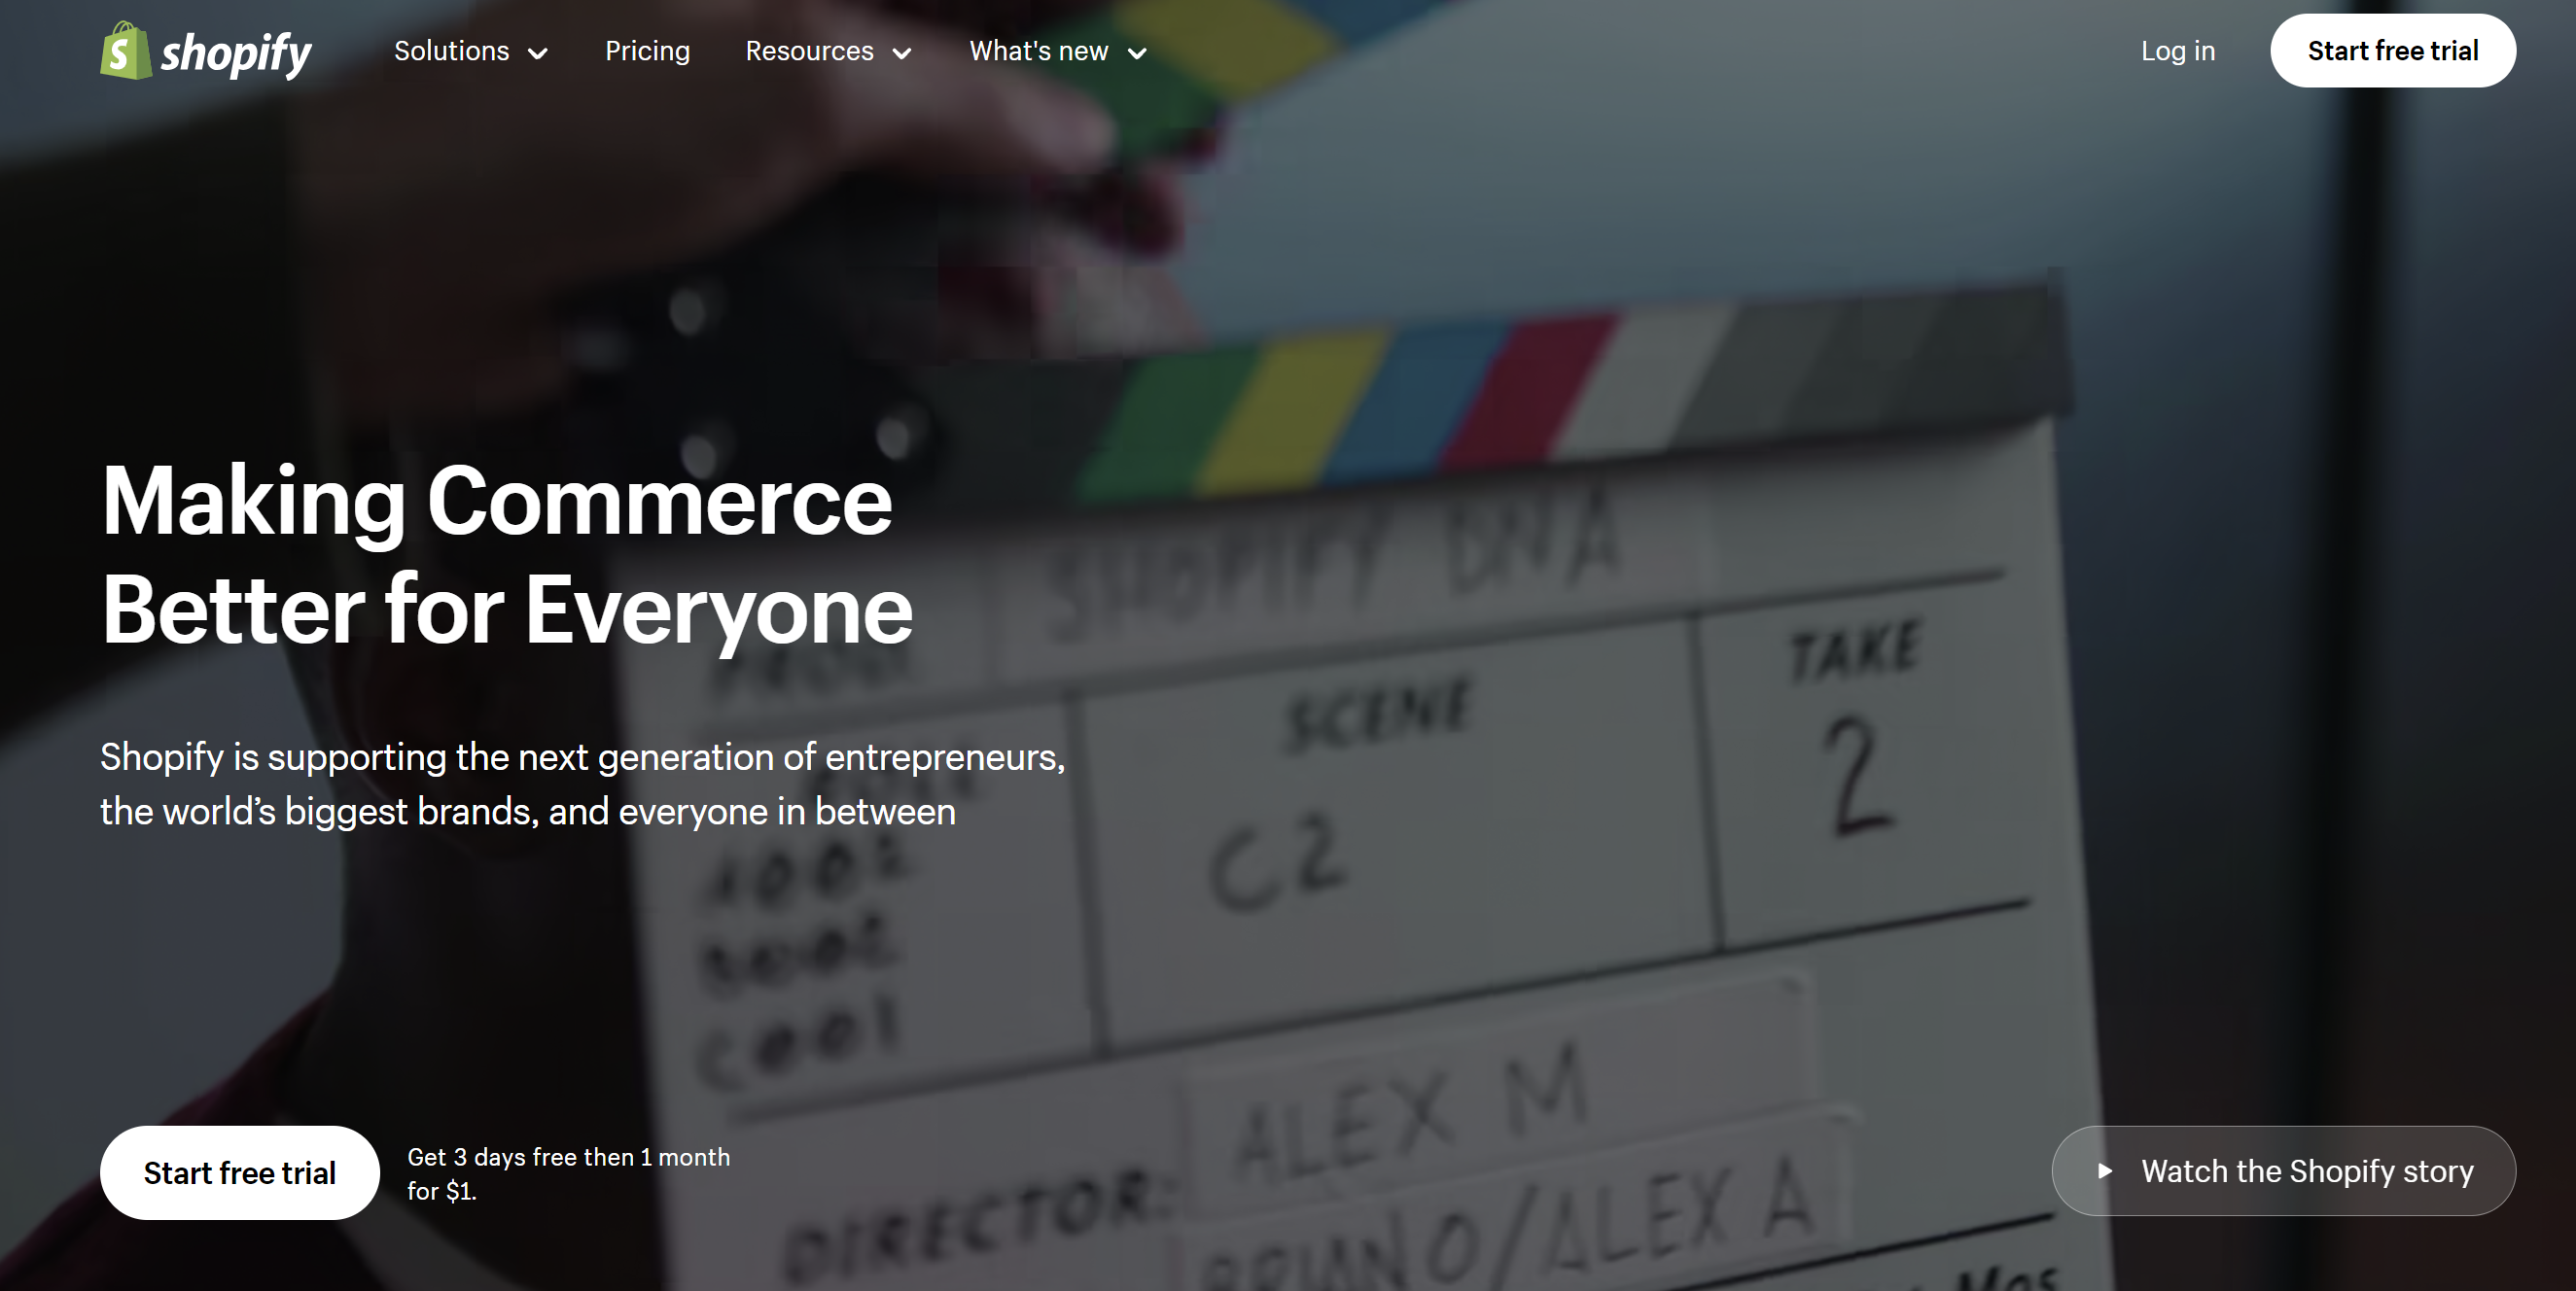Open the Resources menu
The image size is (2576, 1291).
point(810,51)
